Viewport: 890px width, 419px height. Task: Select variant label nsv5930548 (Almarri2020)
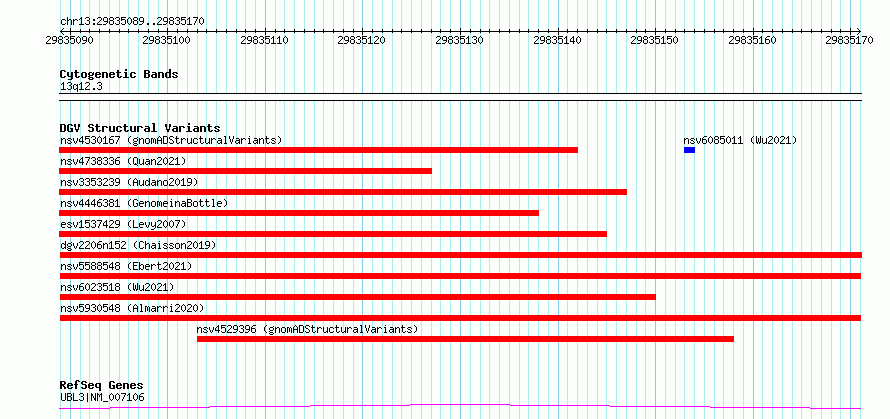click(x=132, y=308)
